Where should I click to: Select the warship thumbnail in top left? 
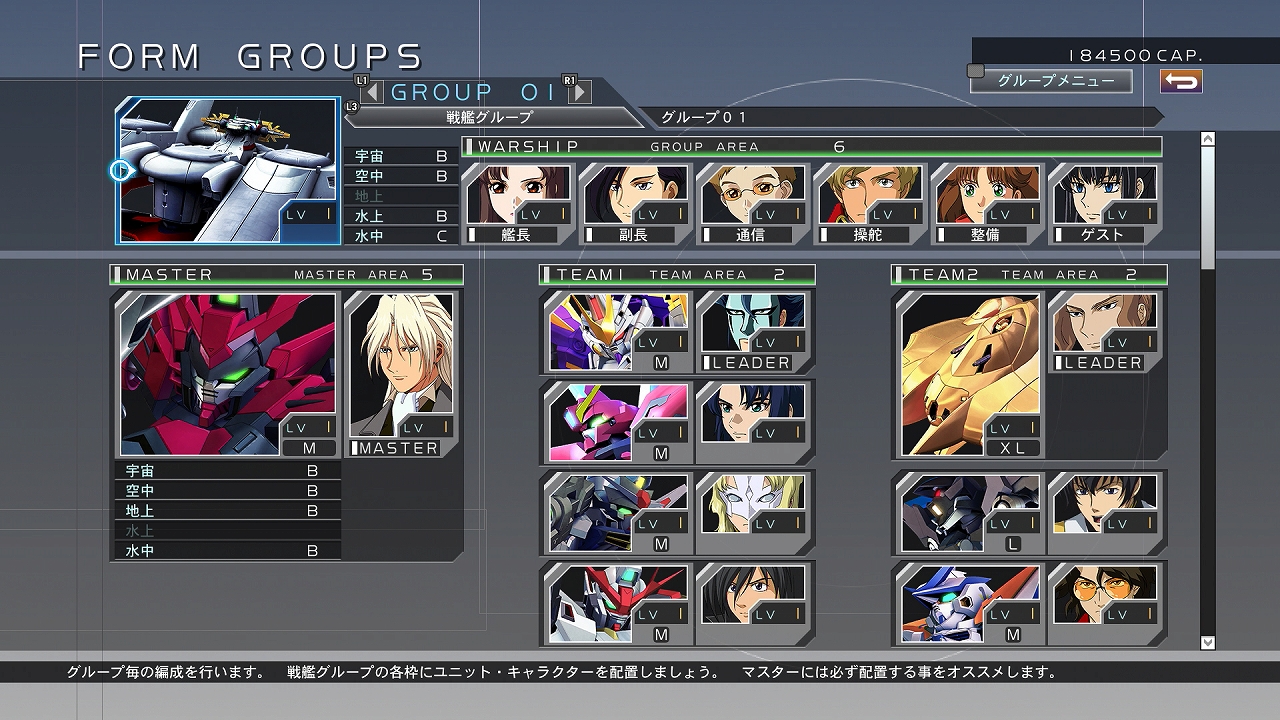coord(226,170)
